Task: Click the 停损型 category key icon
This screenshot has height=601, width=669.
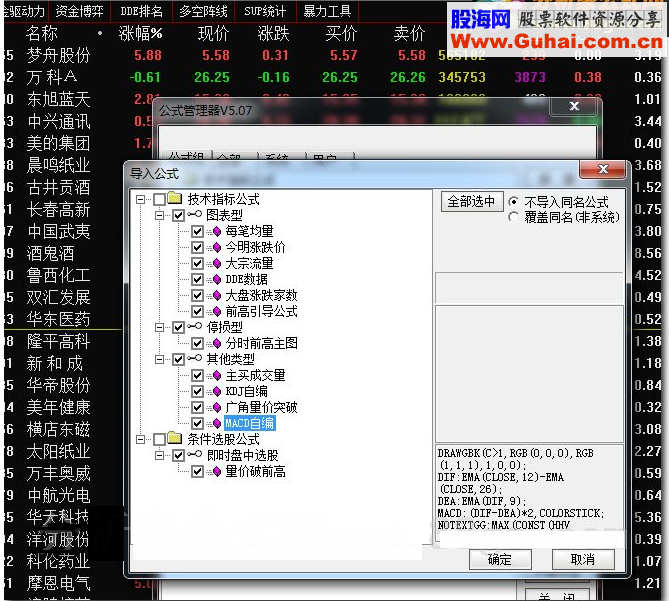Action: pos(195,327)
